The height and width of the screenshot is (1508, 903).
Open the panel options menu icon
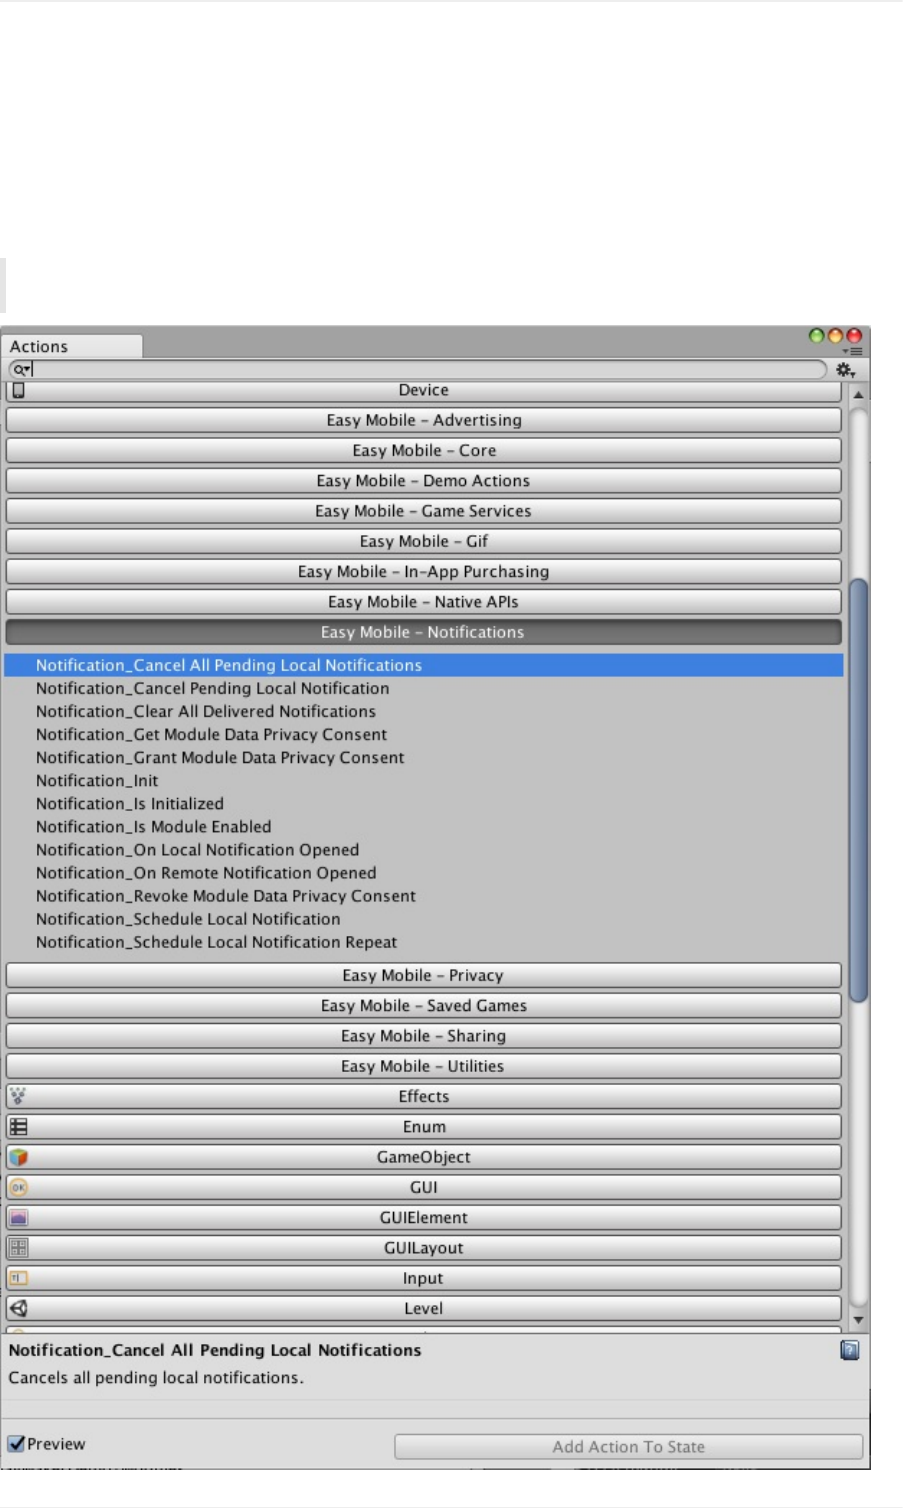point(853,351)
